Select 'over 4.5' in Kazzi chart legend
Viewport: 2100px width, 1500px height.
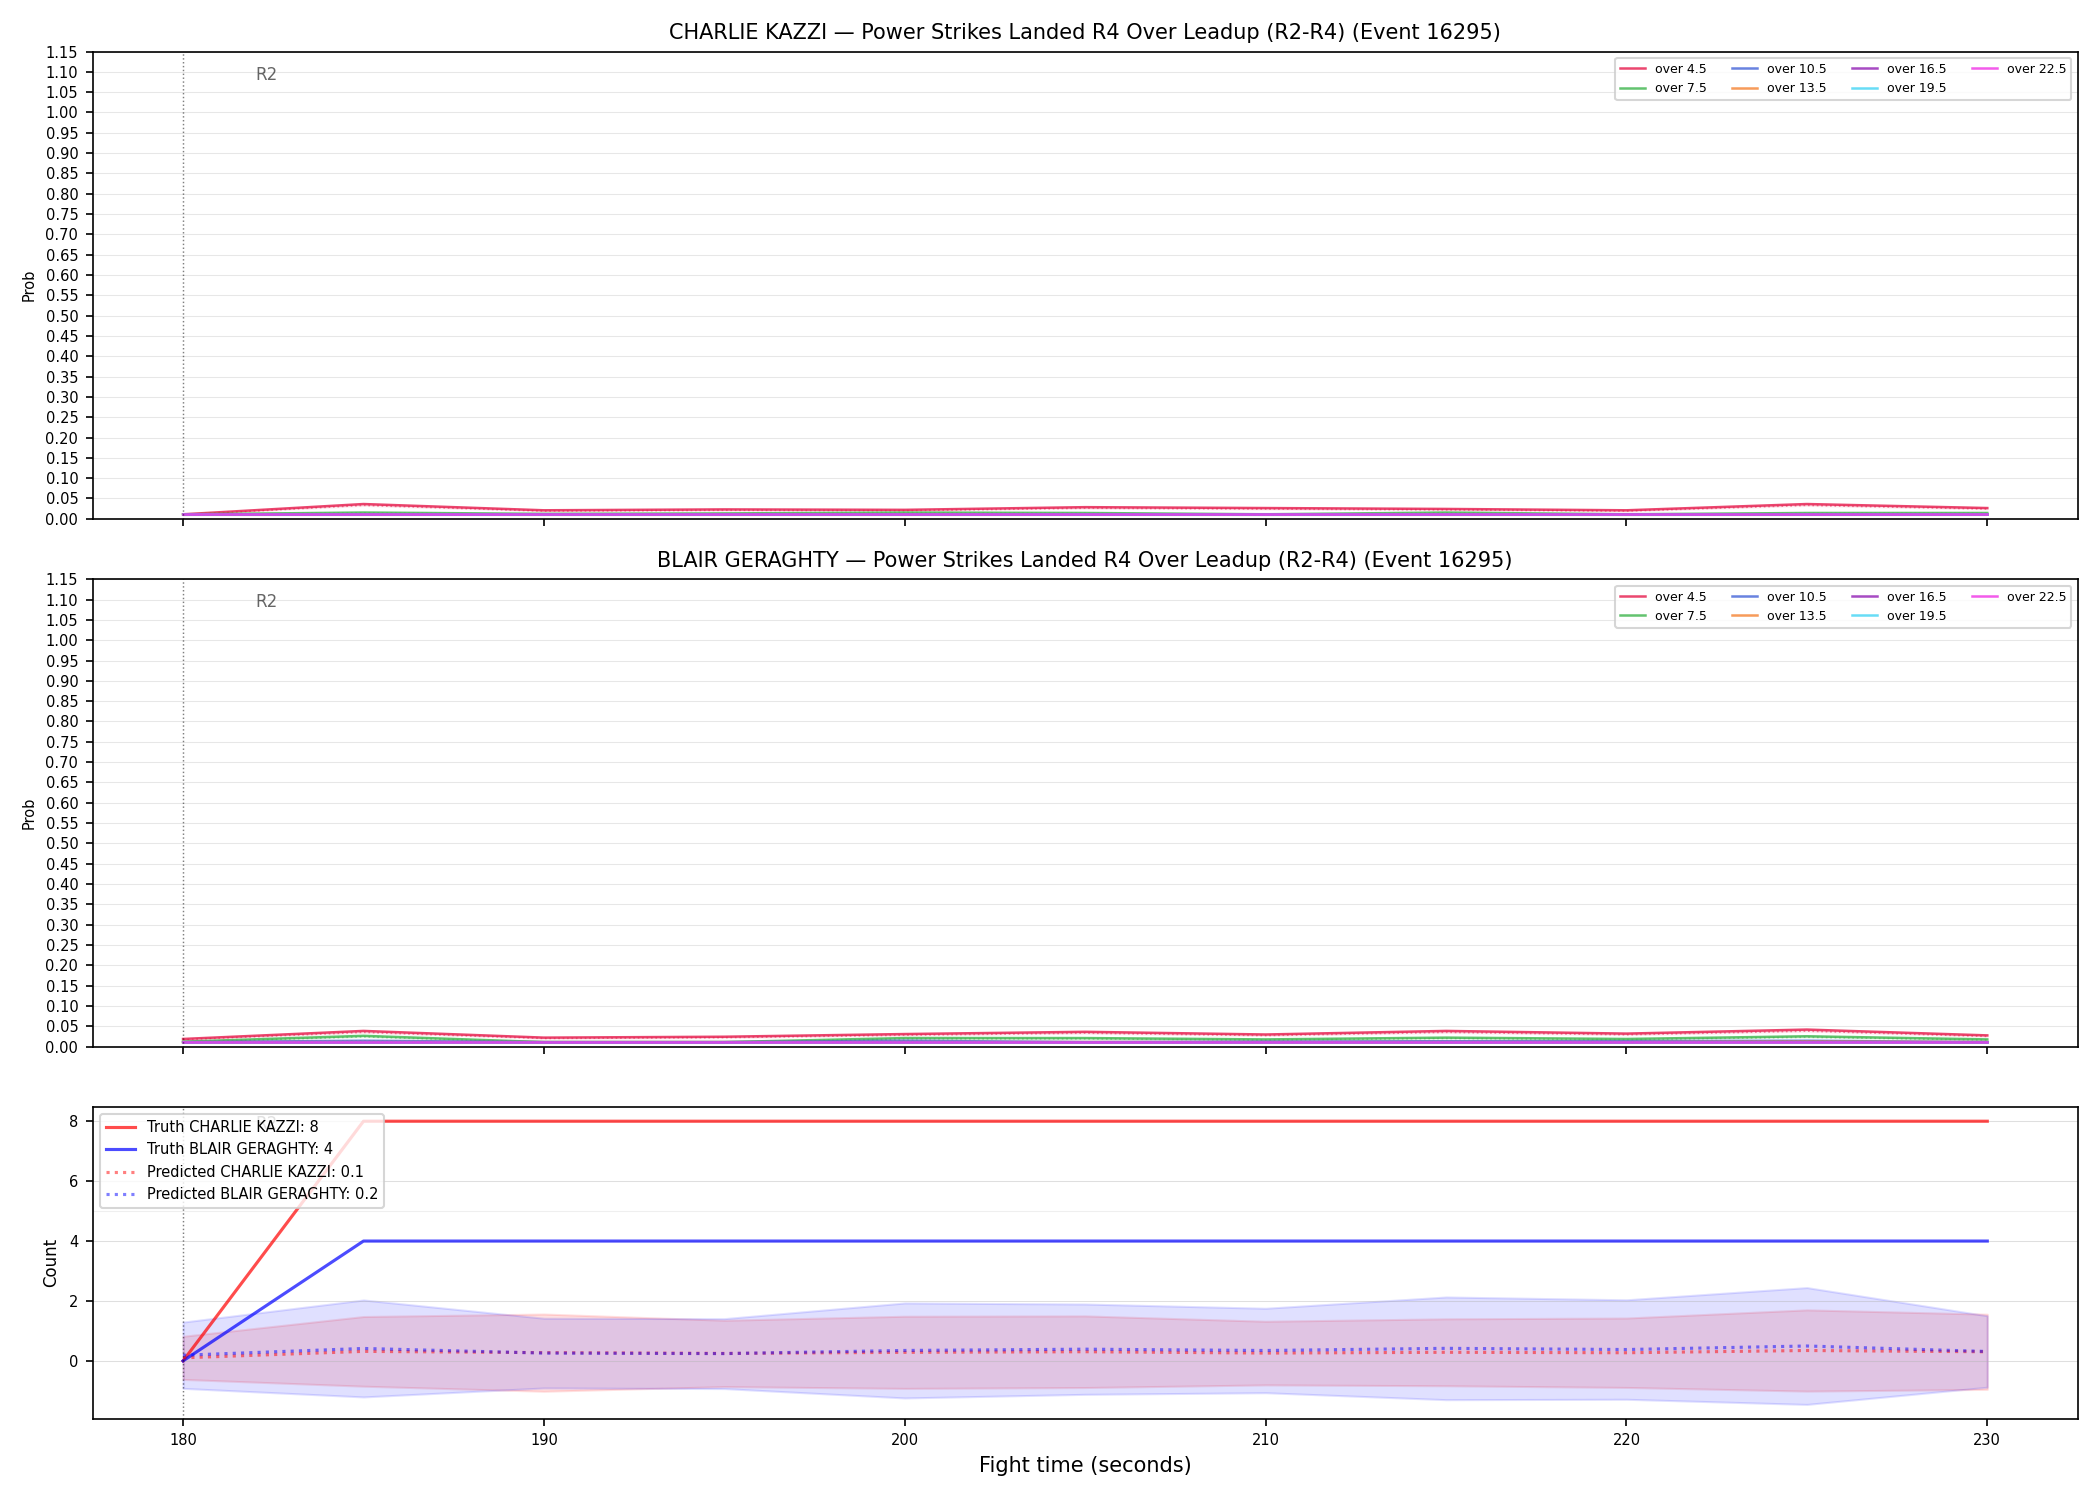pyautogui.click(x=1662, y=69)
